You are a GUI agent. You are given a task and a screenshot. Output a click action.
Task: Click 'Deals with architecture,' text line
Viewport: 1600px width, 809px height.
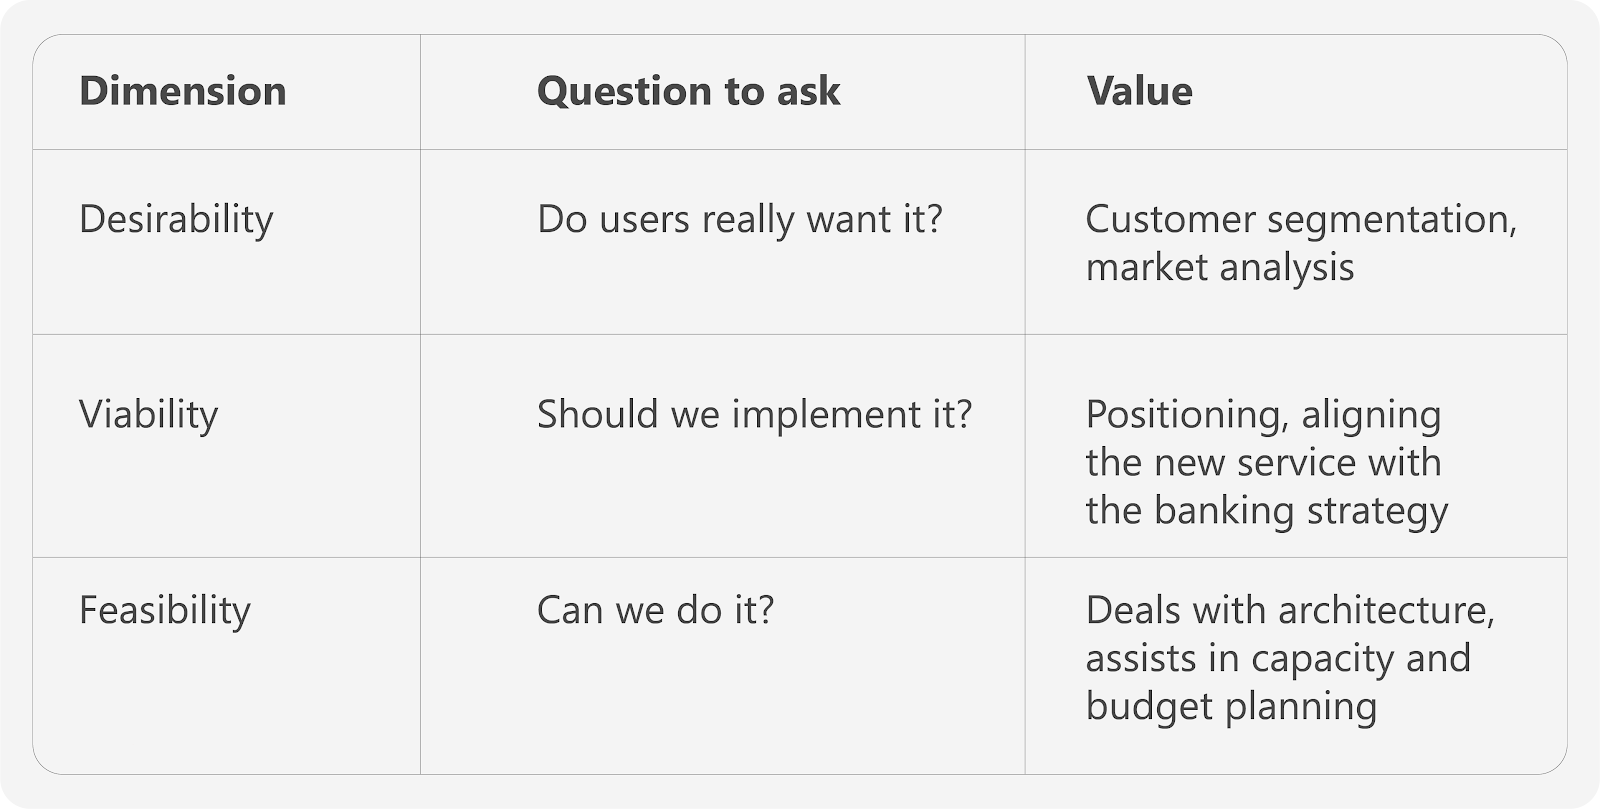[1291, 610]
